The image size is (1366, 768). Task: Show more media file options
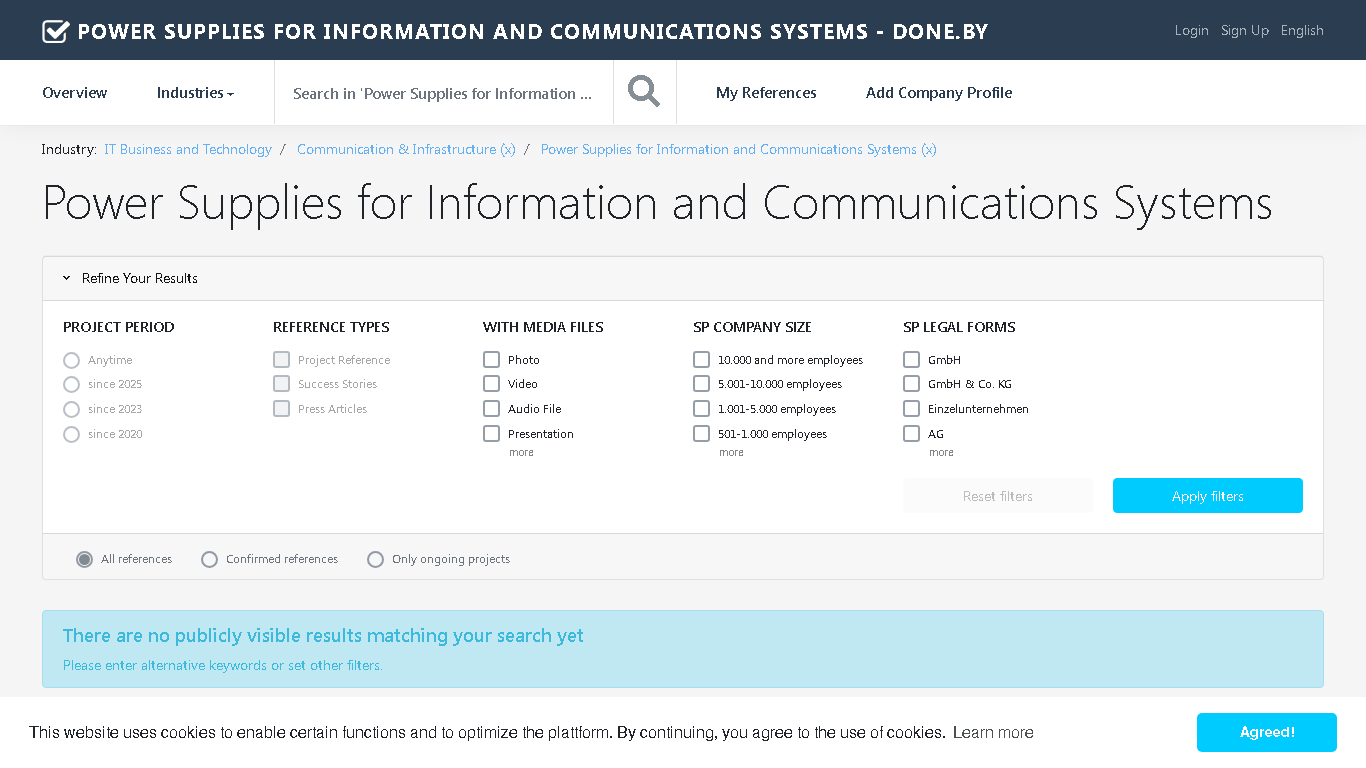click(521, 452)
